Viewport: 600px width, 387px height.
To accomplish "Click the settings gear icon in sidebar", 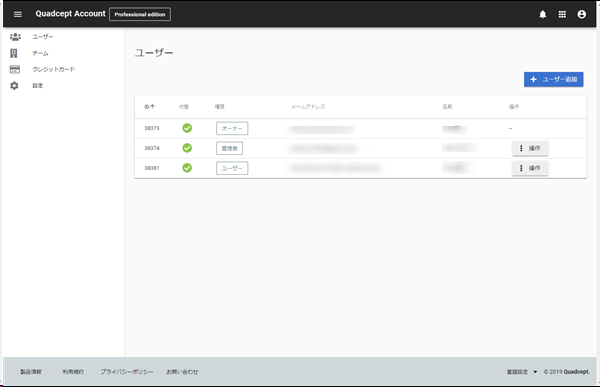I will click(14, 86).
